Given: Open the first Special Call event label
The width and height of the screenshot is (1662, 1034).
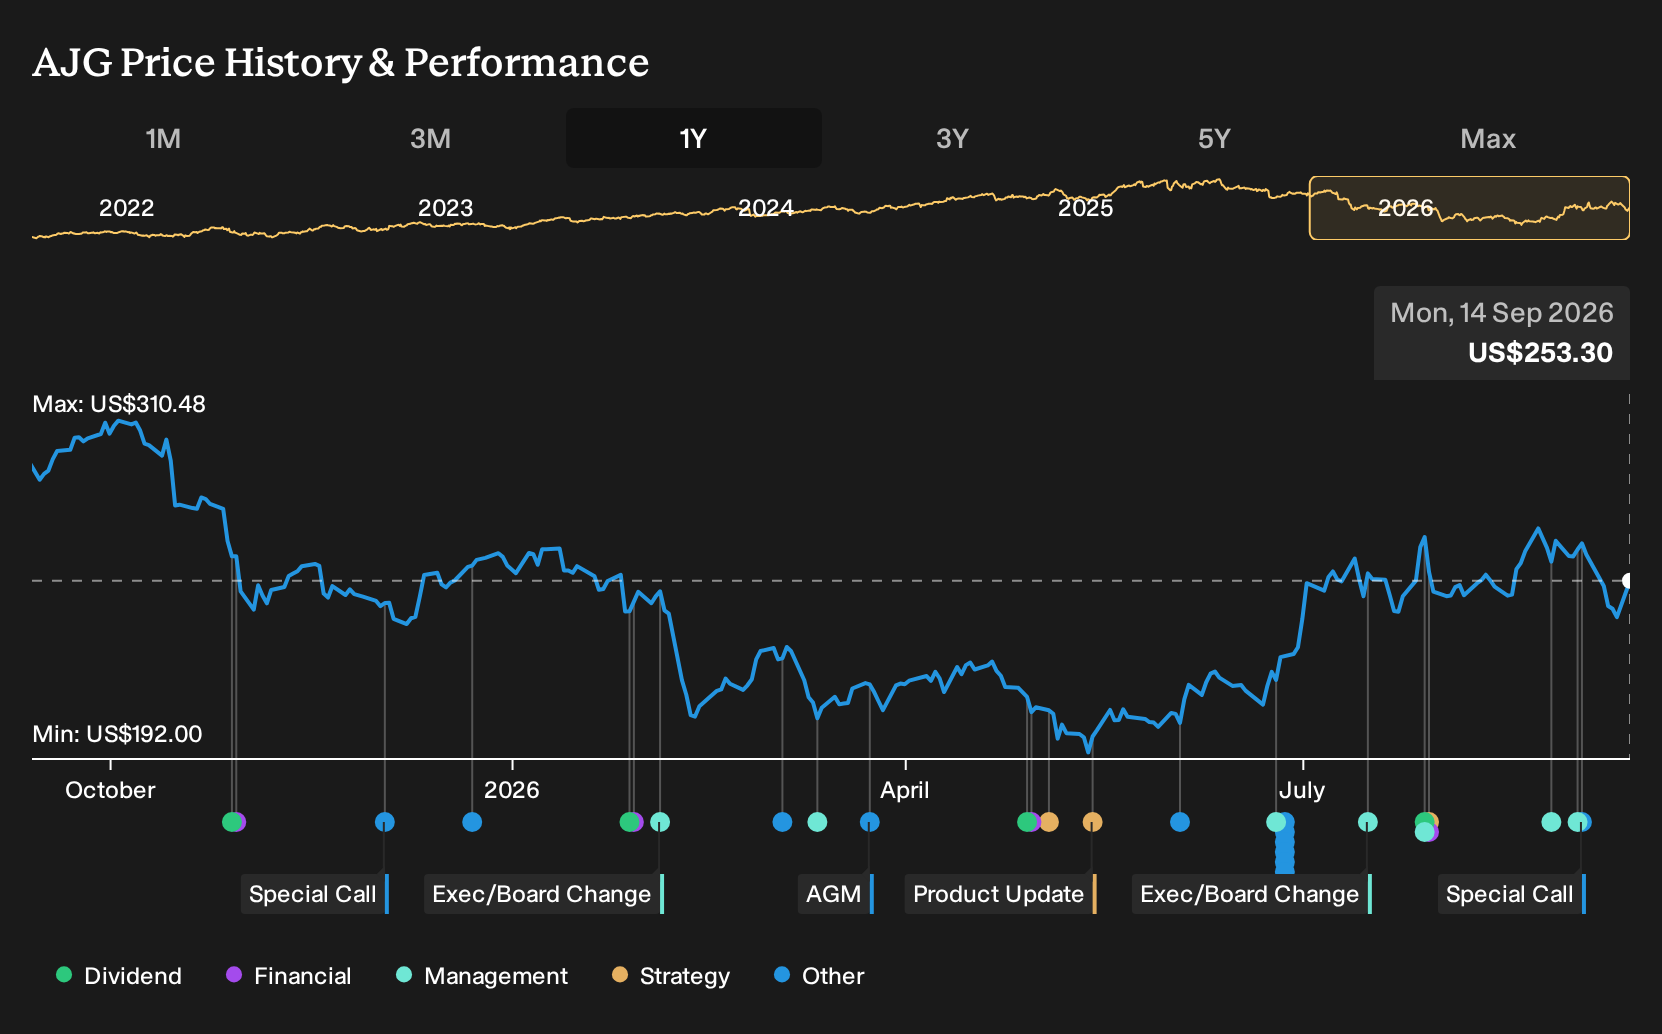Looking at the screenshot, I should click(x=314, y=894).
